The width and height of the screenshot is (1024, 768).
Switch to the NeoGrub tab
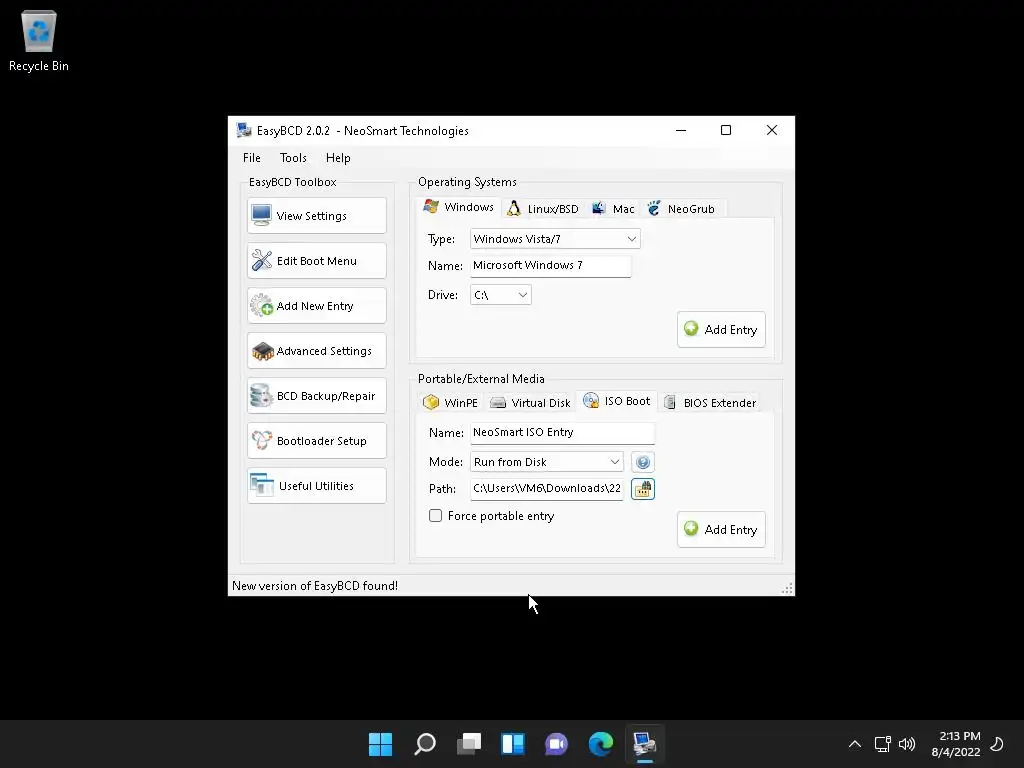[x=682, y=209]
